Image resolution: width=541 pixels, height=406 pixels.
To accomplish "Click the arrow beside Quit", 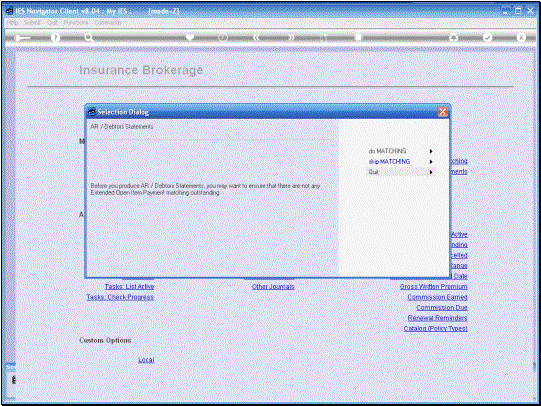I will pyautogui.click(x=431, y=172).
